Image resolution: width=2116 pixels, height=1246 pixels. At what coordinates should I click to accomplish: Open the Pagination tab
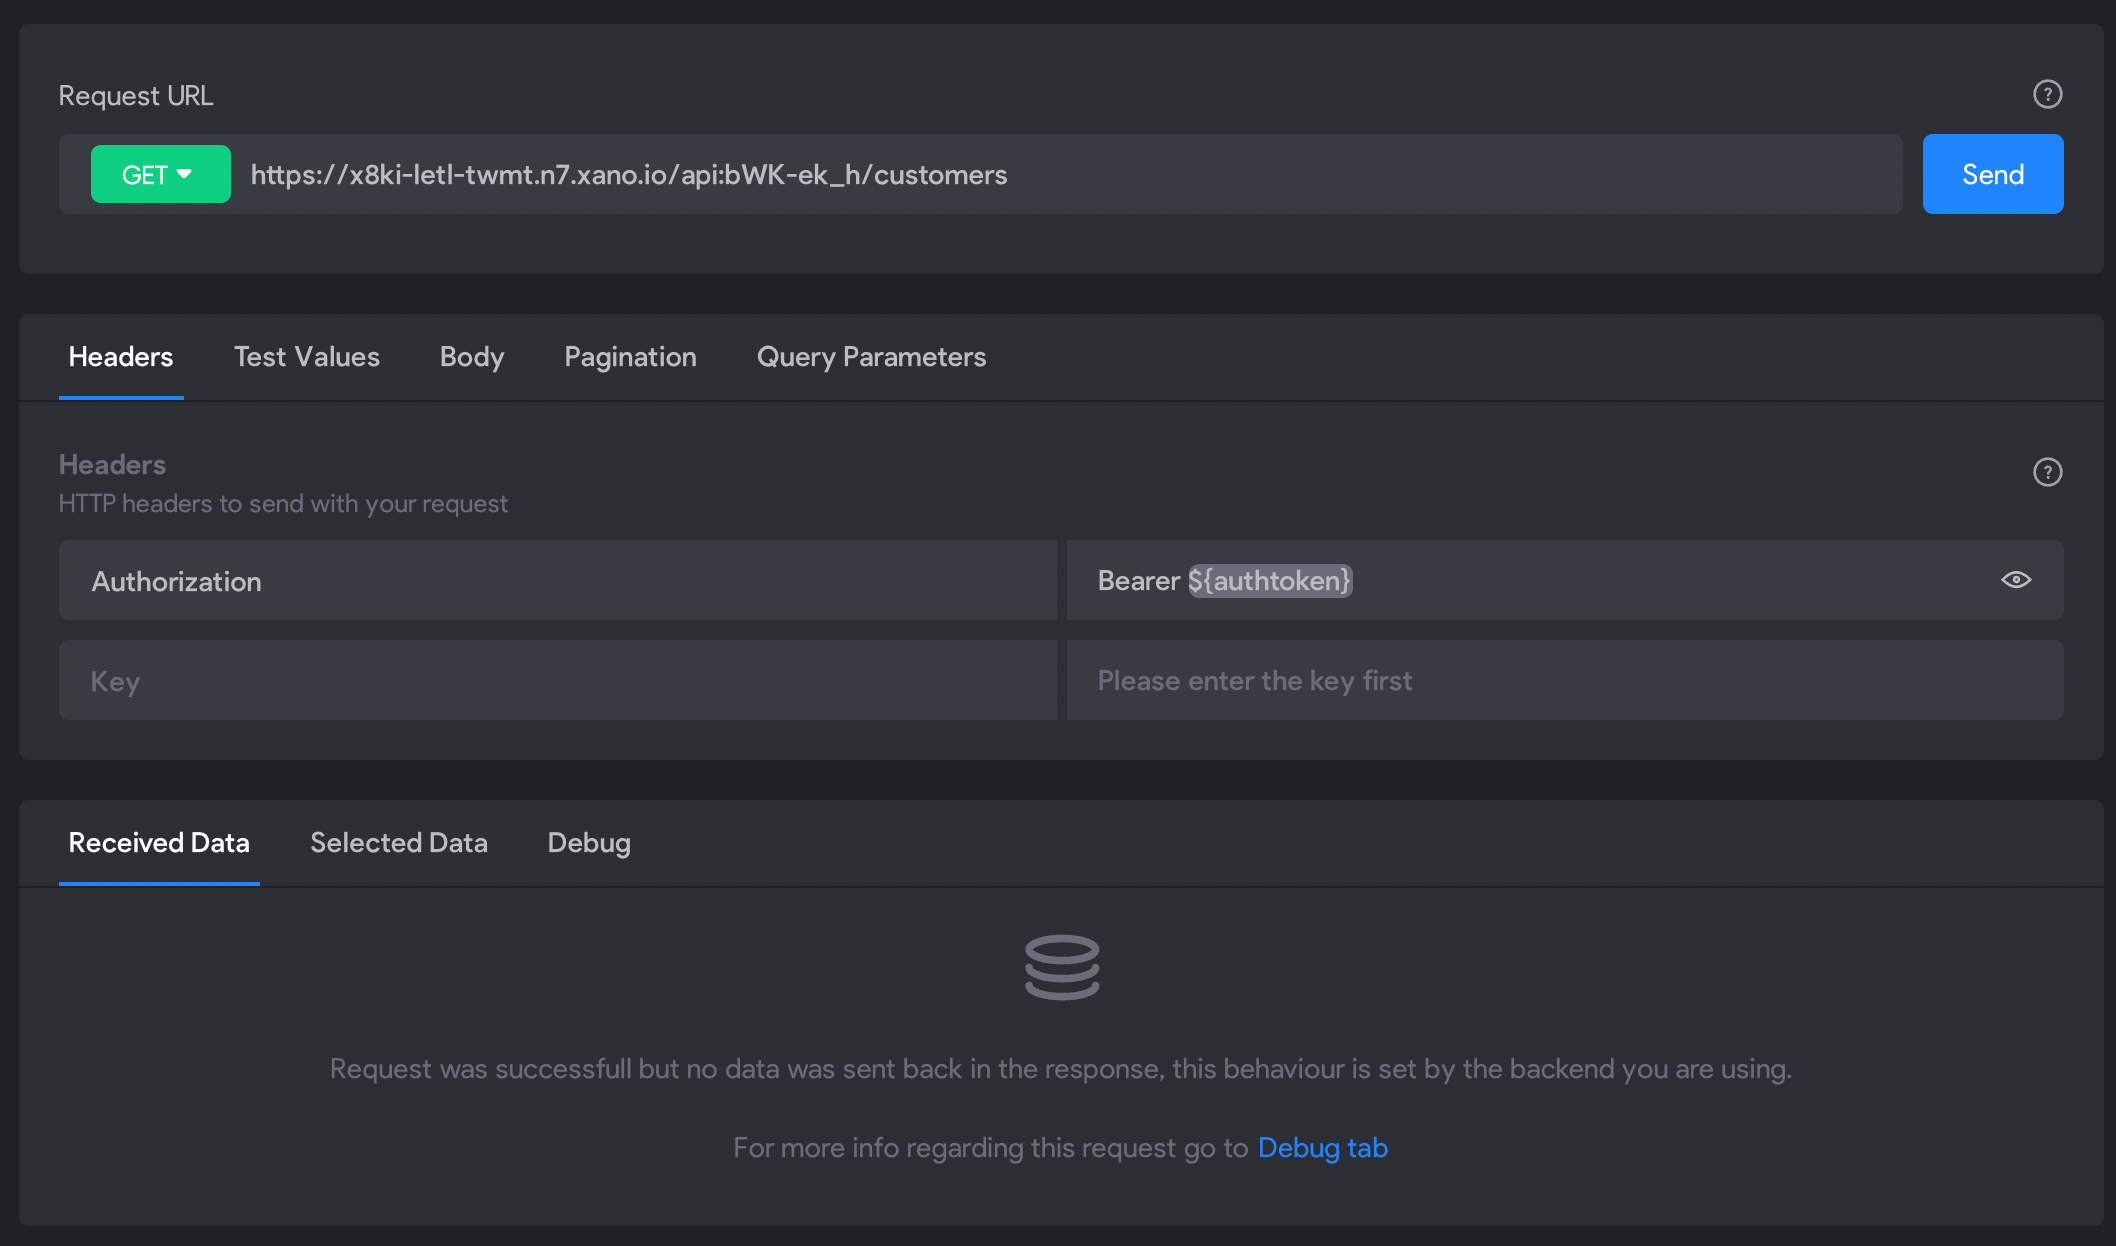click(630, 357)
